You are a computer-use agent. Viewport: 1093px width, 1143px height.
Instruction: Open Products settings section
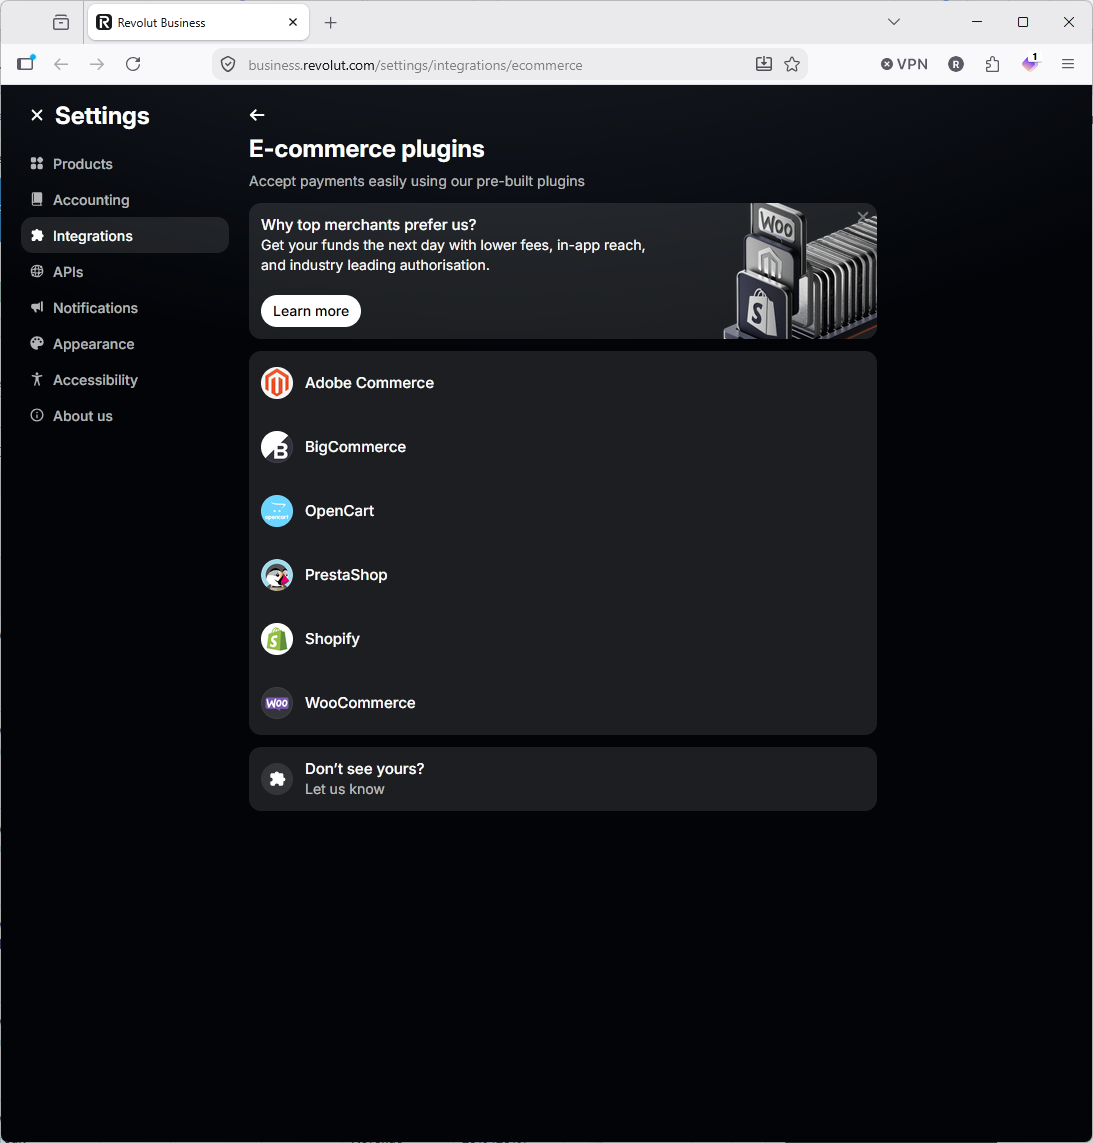pos(125,164)
